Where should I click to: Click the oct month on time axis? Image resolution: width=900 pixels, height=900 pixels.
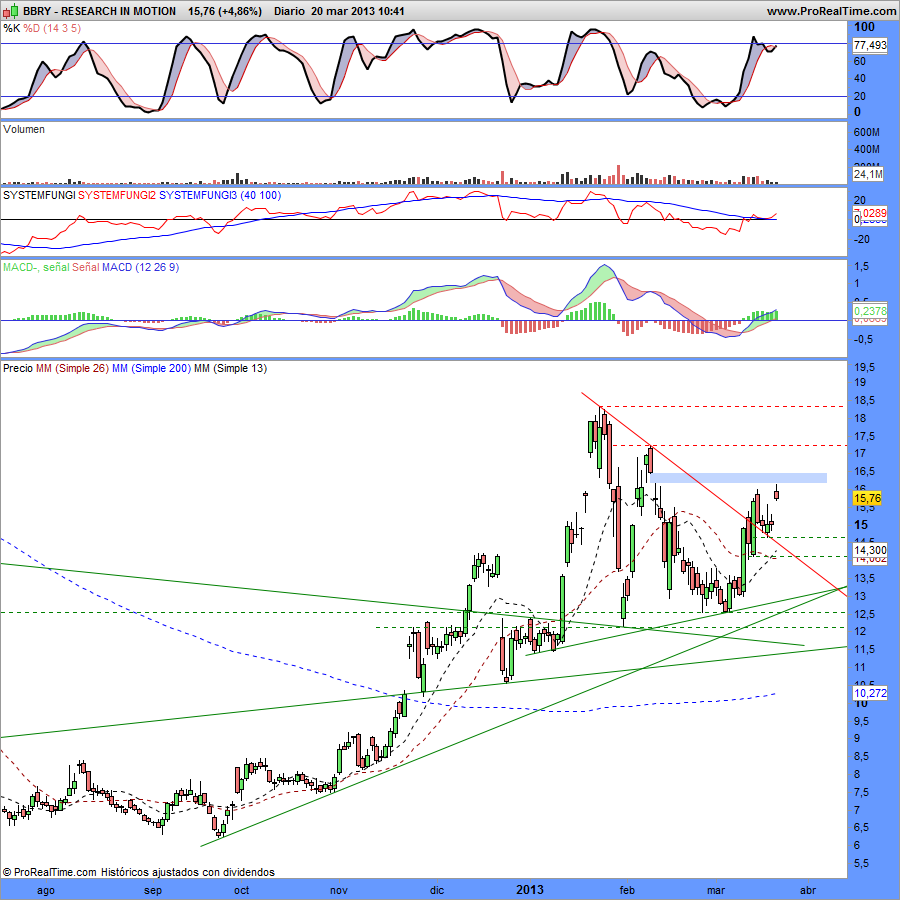click(x=242, y=890)
